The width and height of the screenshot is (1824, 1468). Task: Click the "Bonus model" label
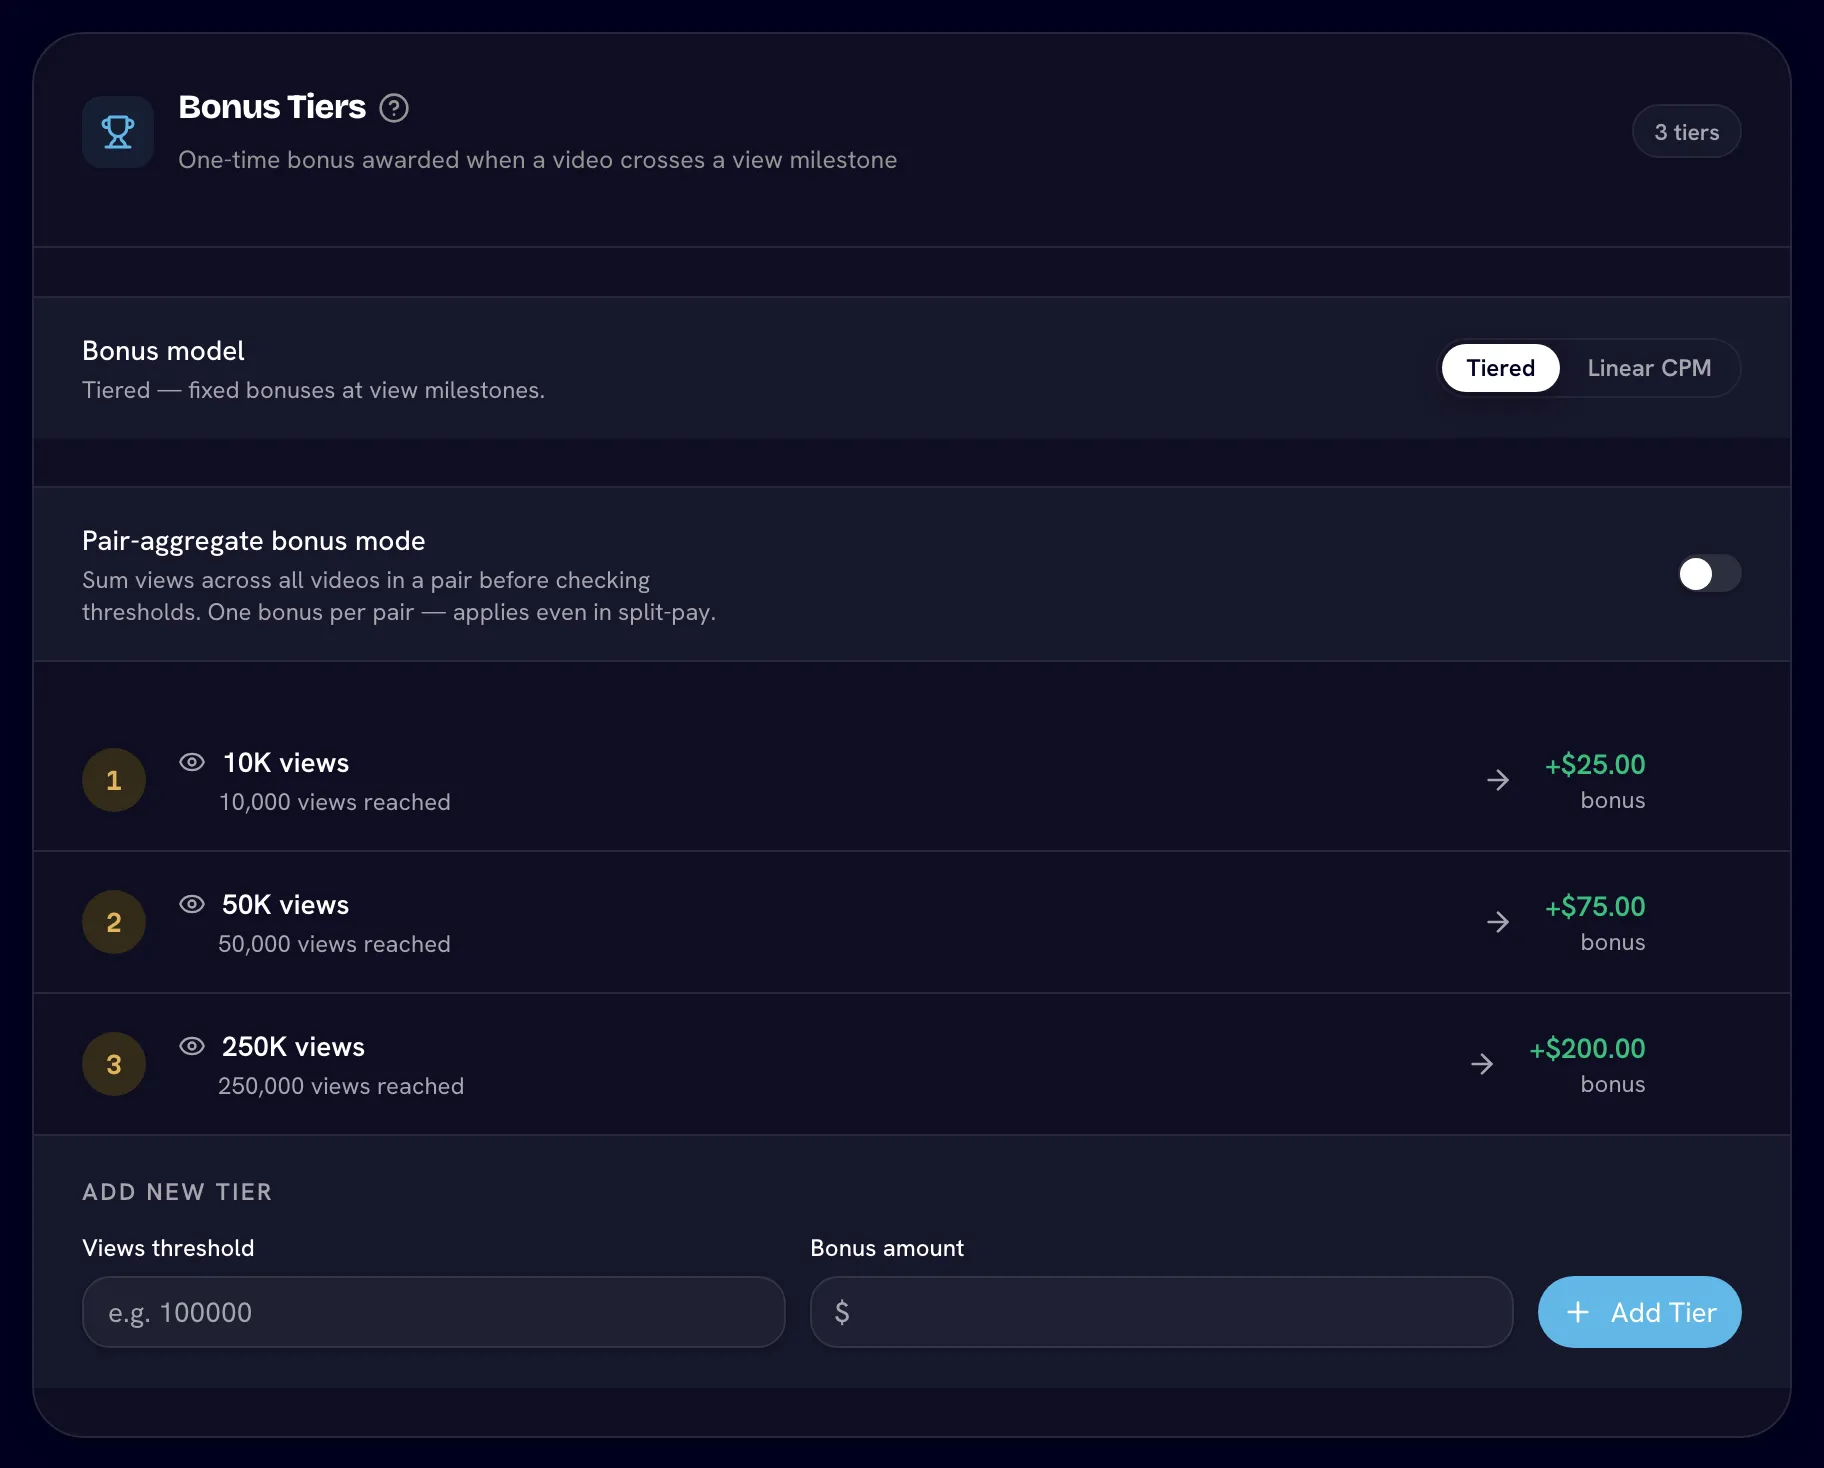click(x=163, y=351)
